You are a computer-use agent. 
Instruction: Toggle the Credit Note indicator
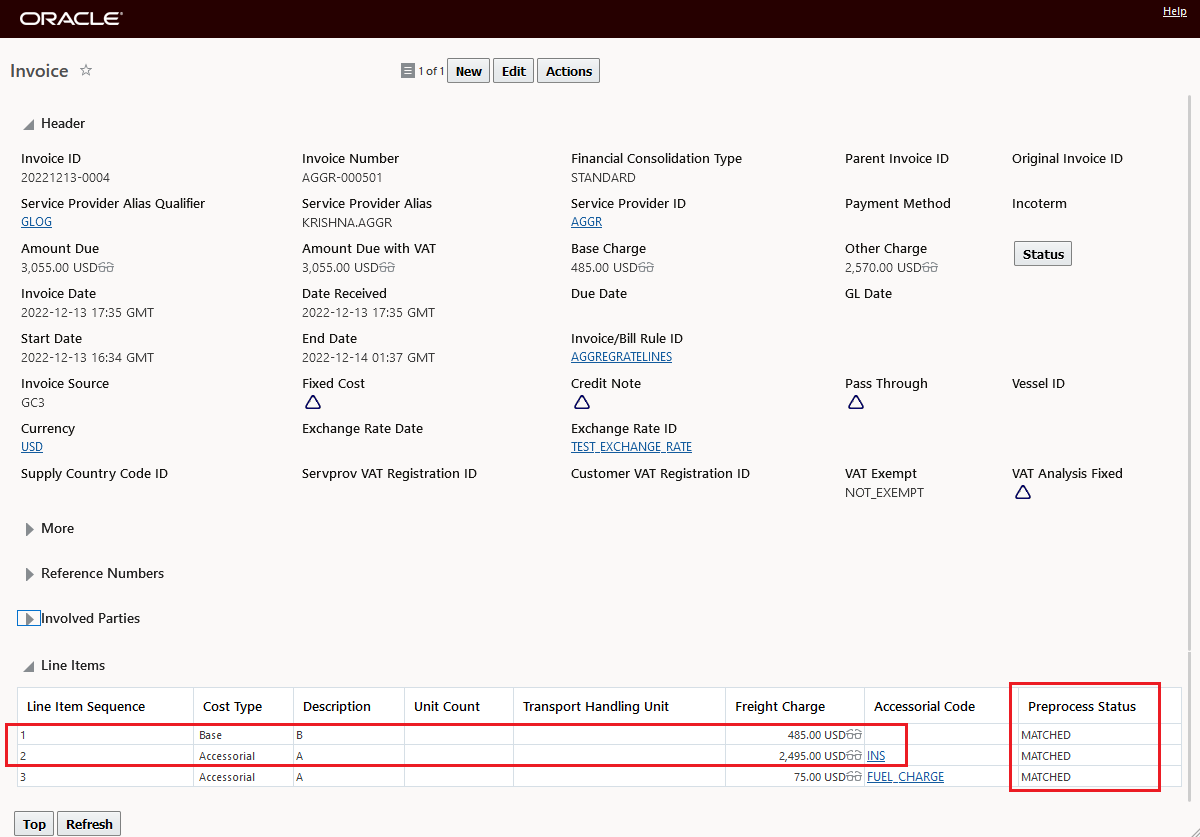(581, 402)
